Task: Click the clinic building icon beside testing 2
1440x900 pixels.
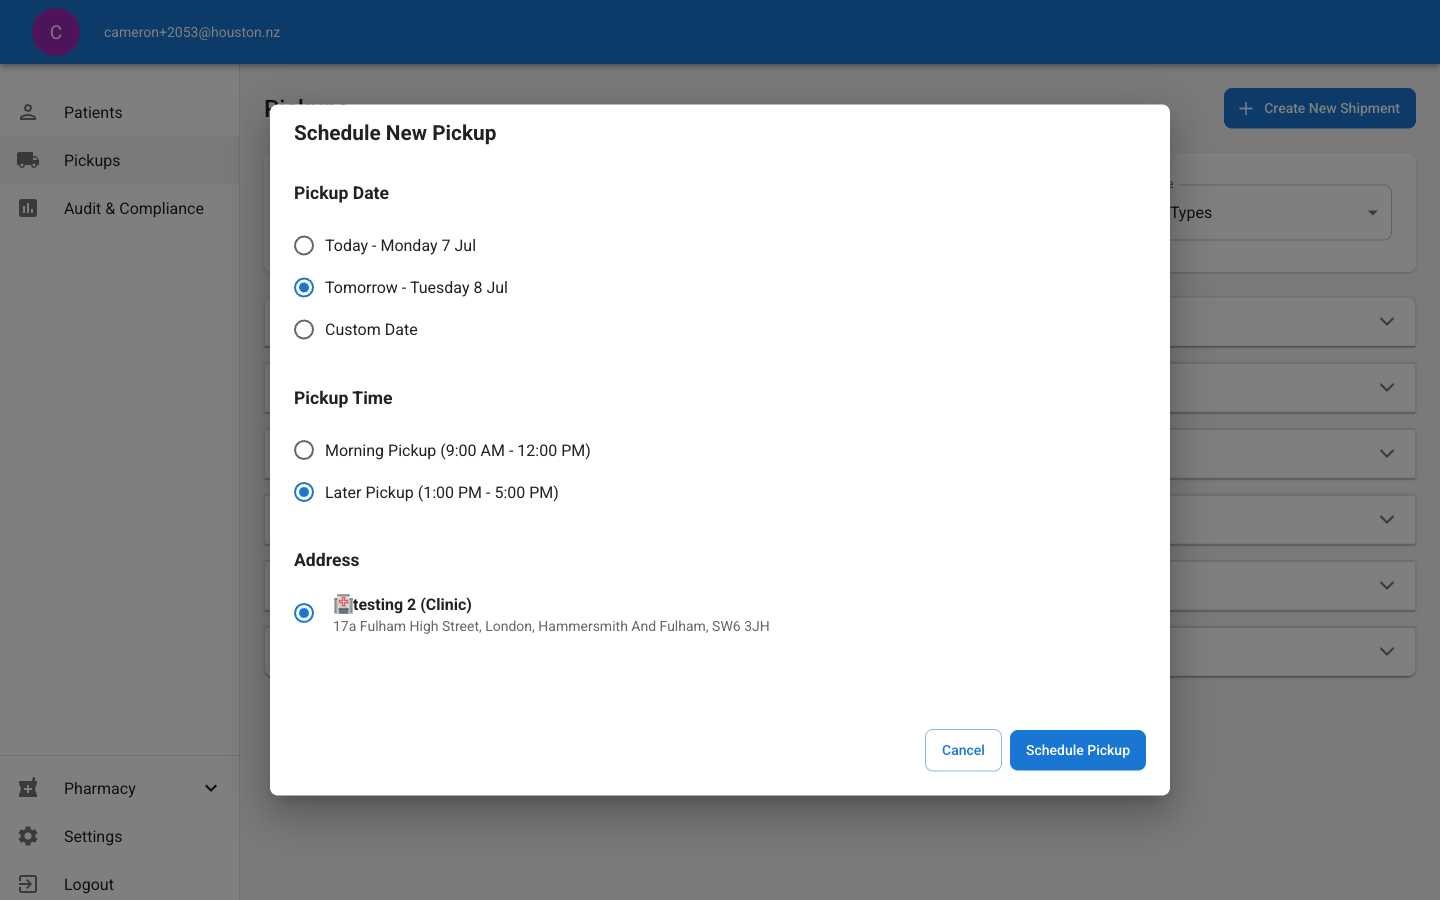Action: [x=343, y=604]
